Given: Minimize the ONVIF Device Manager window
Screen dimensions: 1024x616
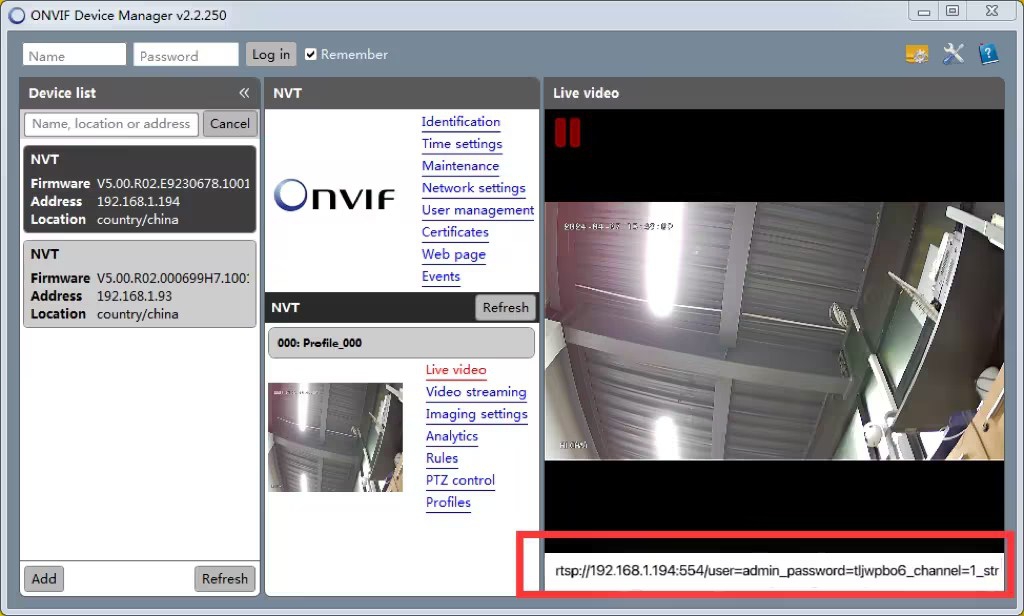Looking at the screenshot, I should (x=923, y=11).
